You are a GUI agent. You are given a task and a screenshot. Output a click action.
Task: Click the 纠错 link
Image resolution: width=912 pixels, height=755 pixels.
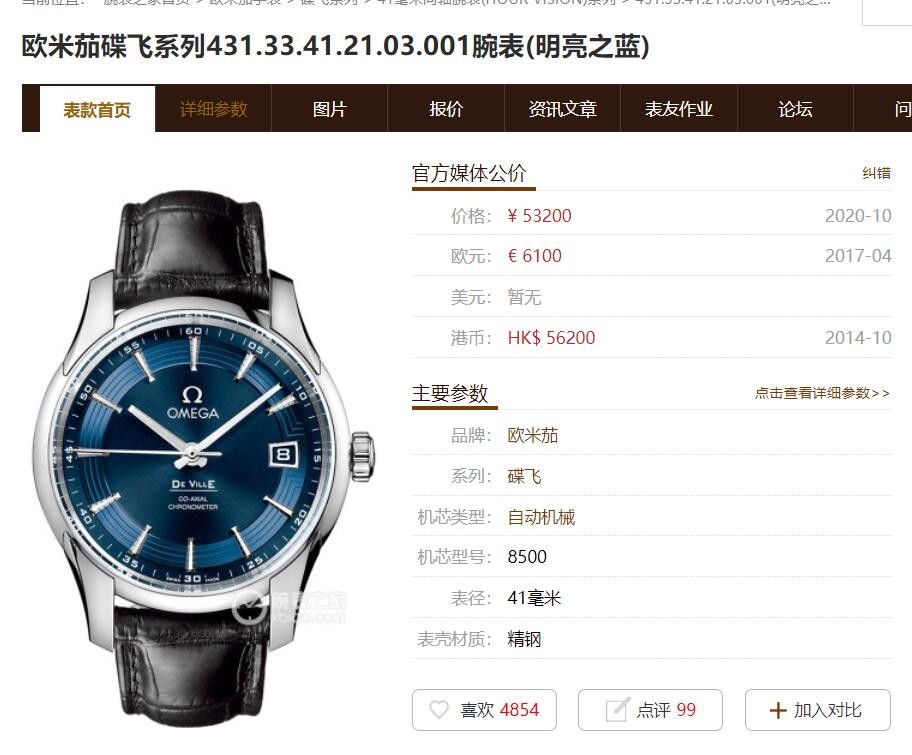click(877, 173)
